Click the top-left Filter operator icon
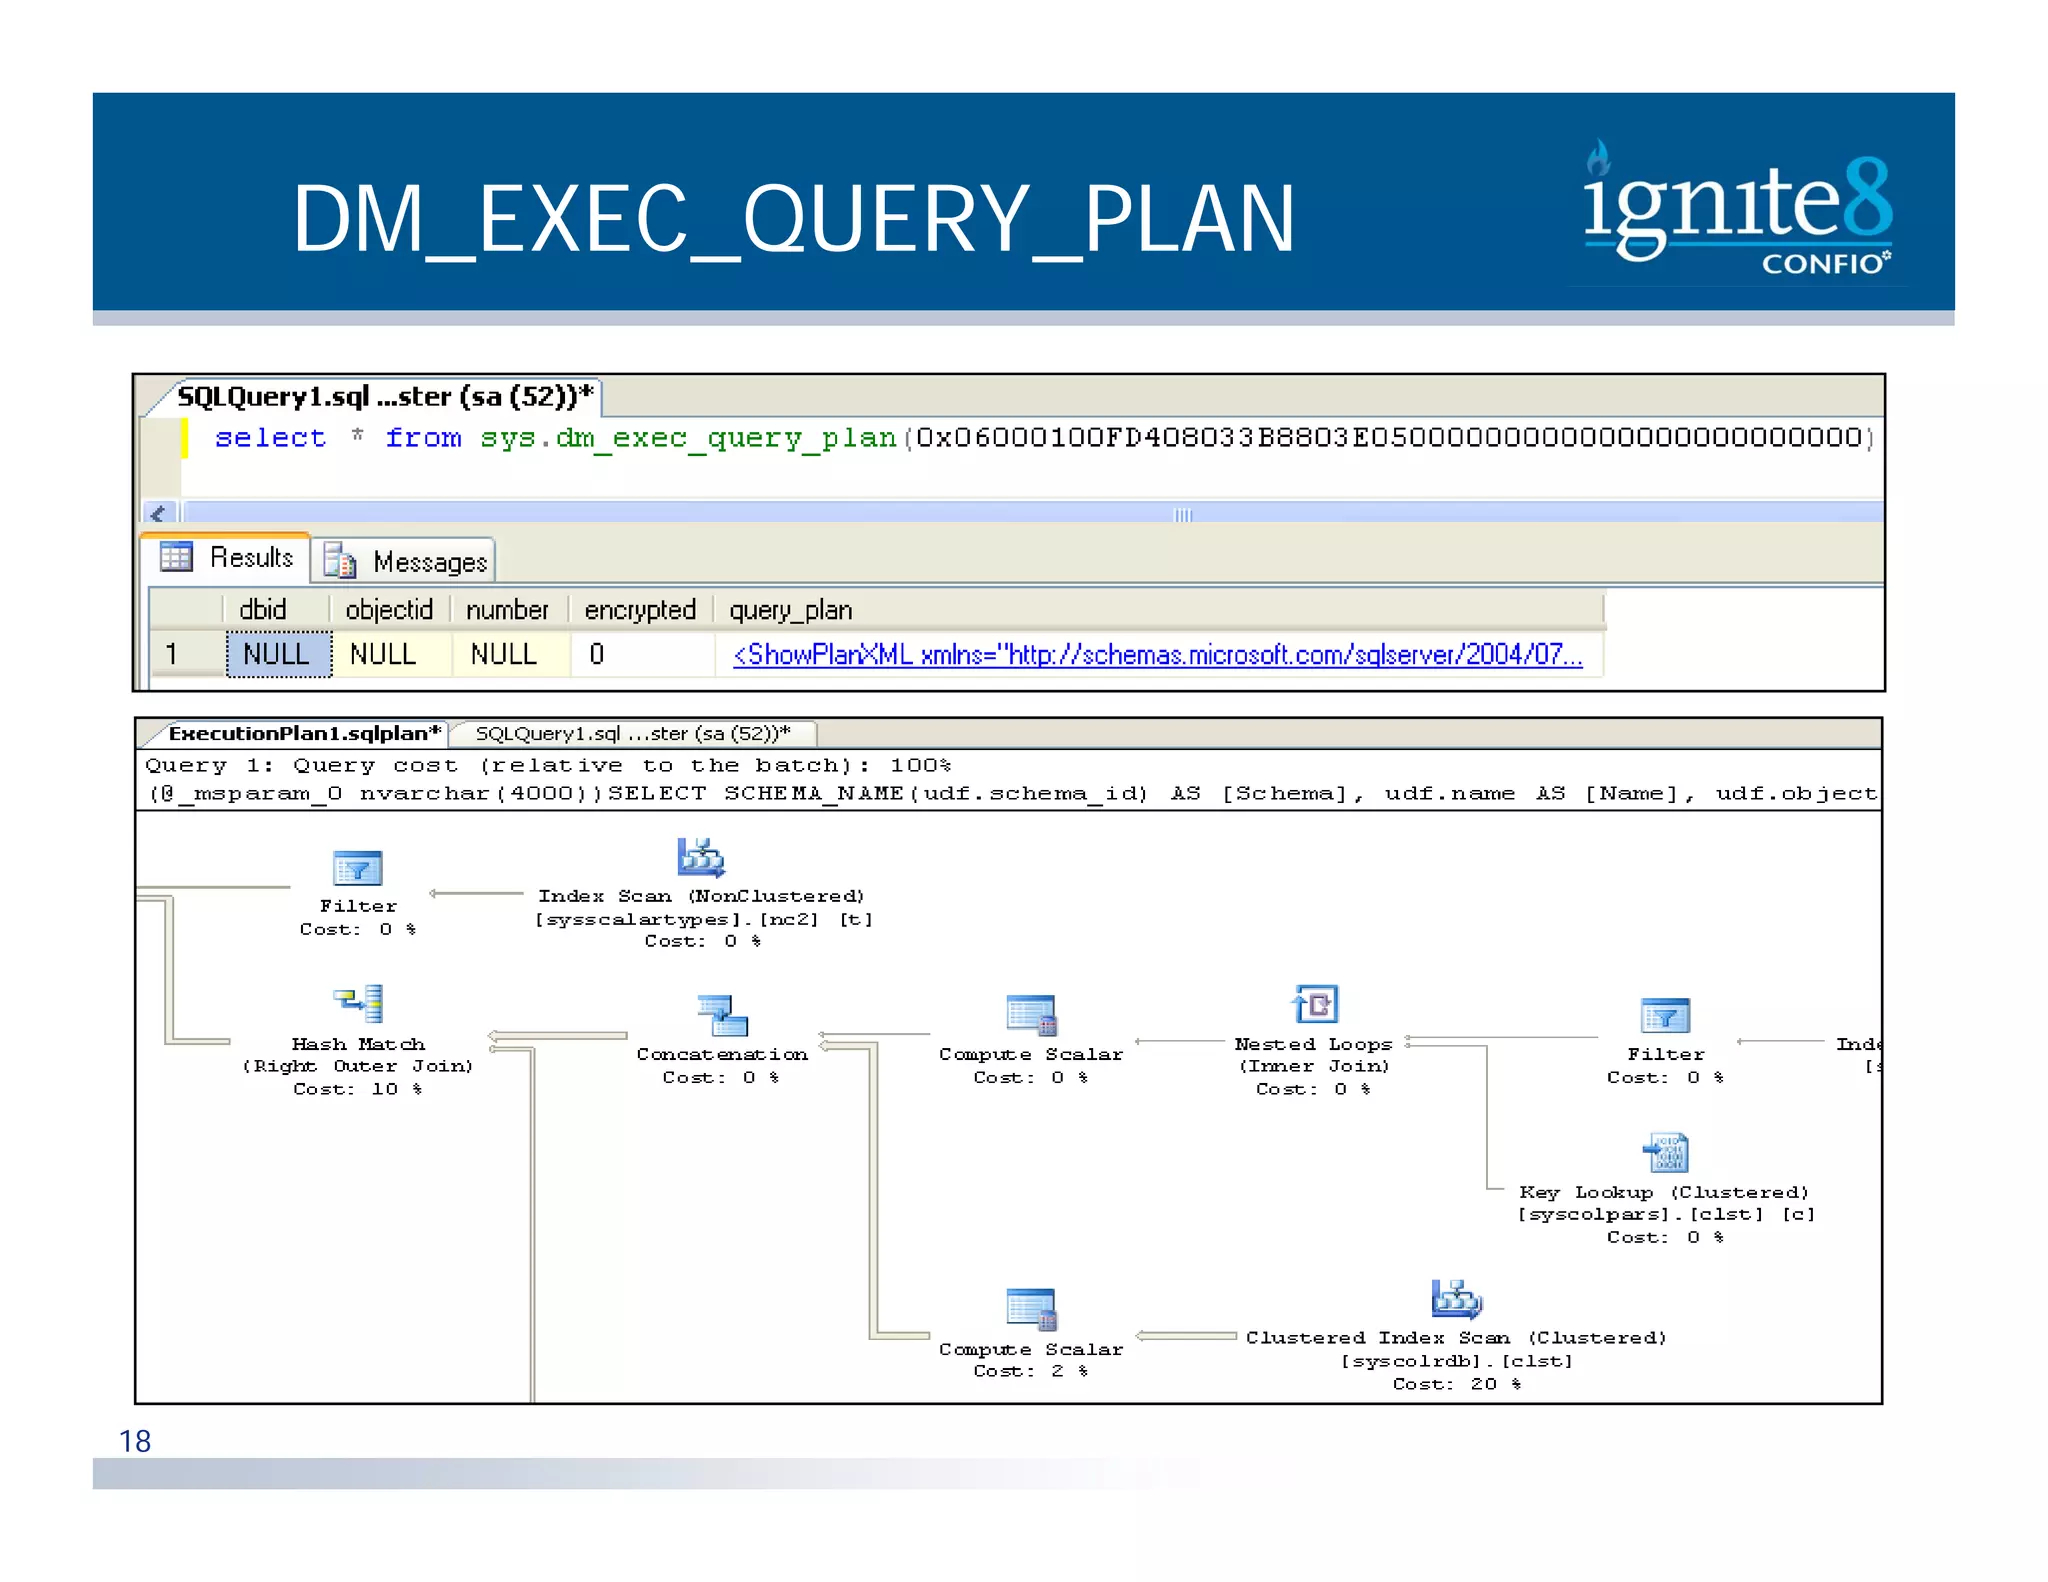The height and width of the screenshot is (1582, 2048). click(357, 868)
